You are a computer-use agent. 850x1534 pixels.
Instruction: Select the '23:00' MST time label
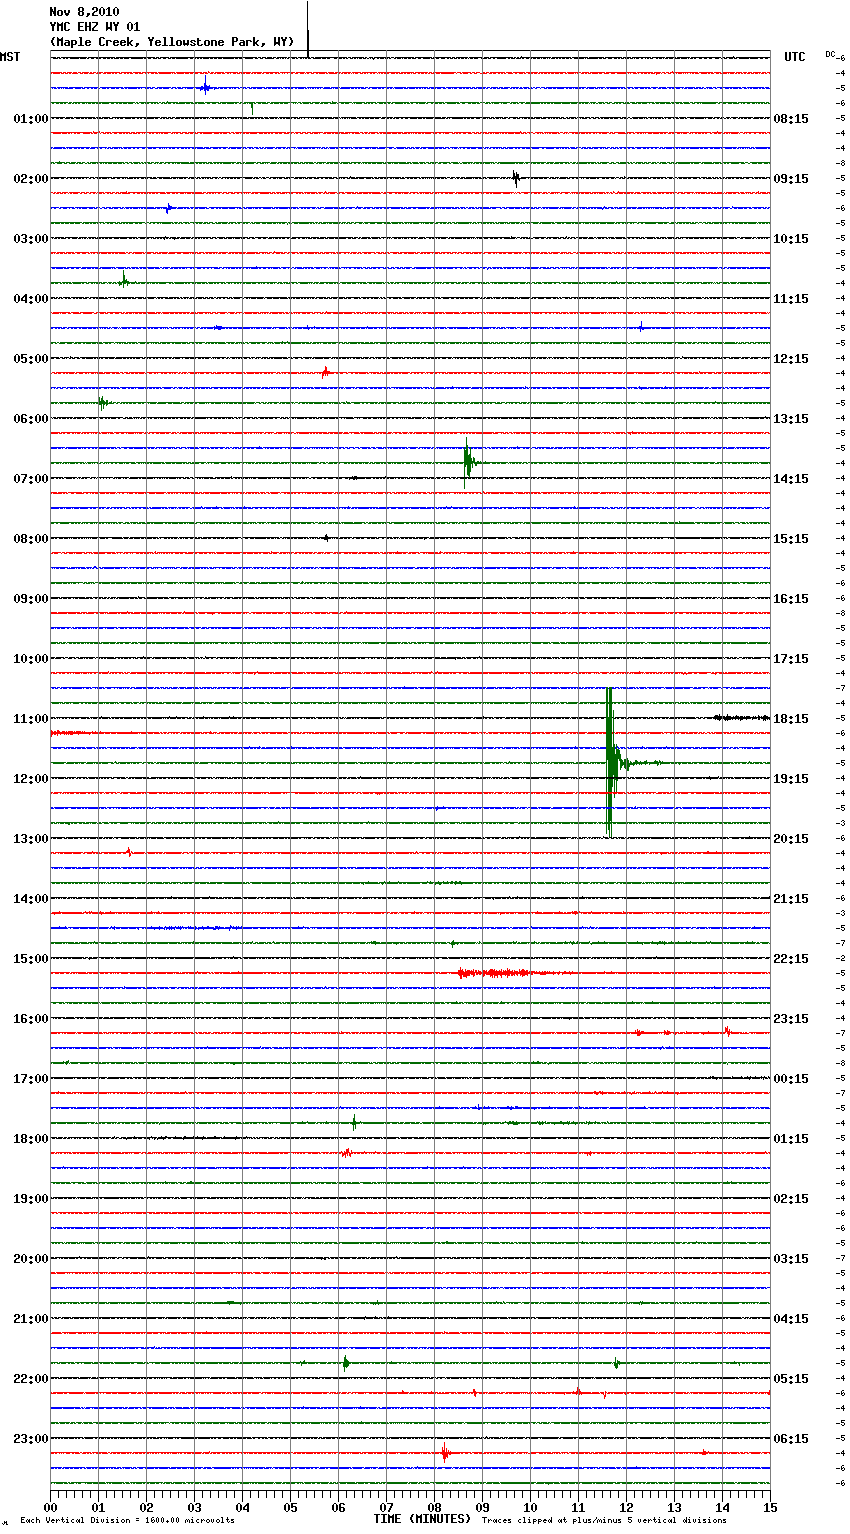pos(31,1439)
